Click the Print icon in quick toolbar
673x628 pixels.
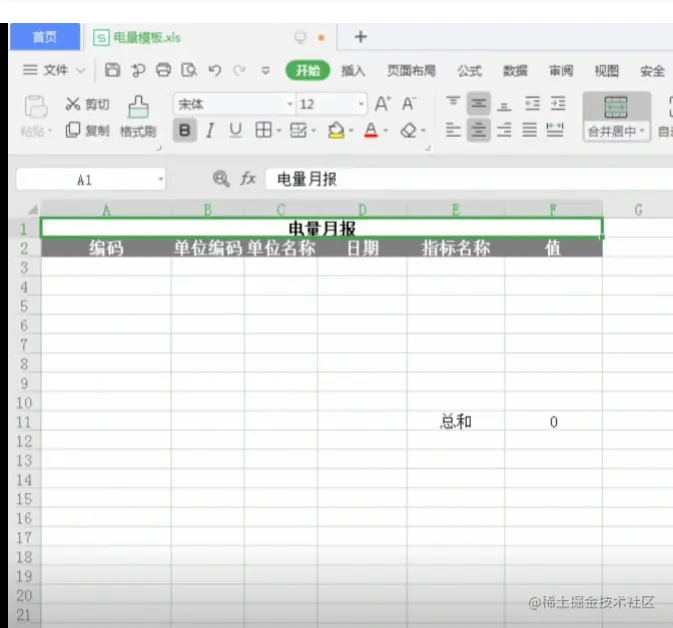pos(163,70)
